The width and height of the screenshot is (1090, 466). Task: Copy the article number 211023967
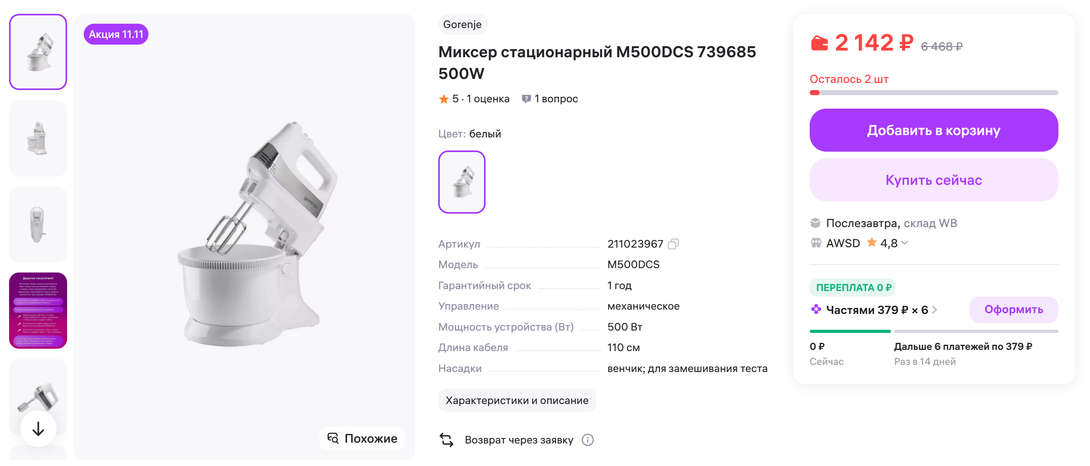coord(674,244)
